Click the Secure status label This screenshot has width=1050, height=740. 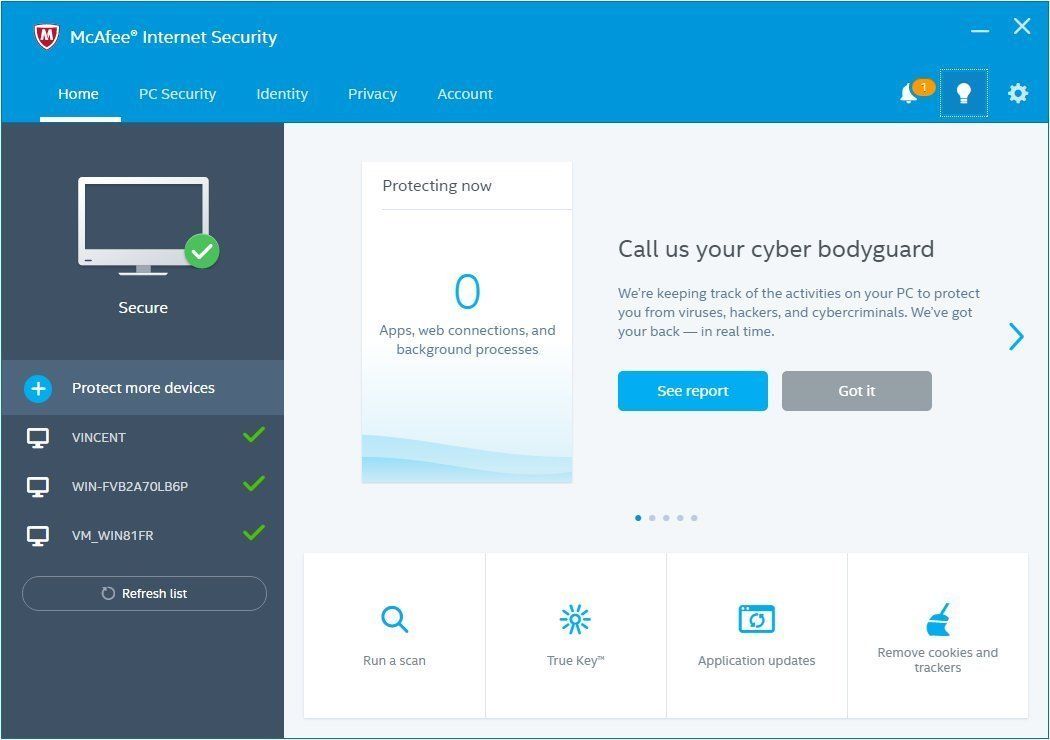click(x=143, y=307)
